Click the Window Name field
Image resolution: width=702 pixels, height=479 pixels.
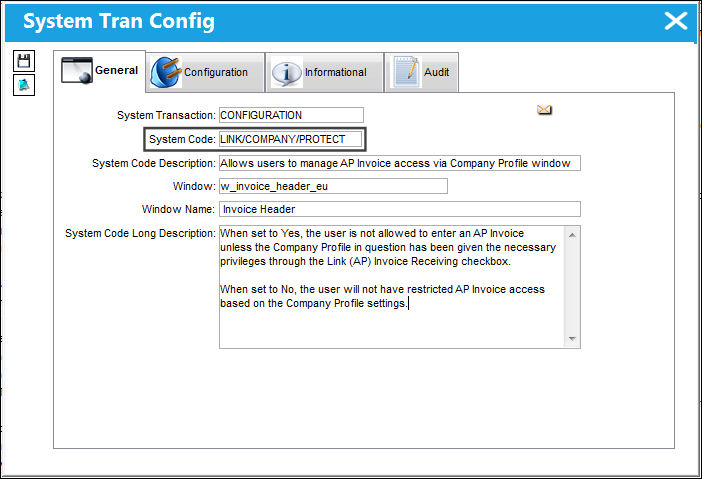point(400,209)
